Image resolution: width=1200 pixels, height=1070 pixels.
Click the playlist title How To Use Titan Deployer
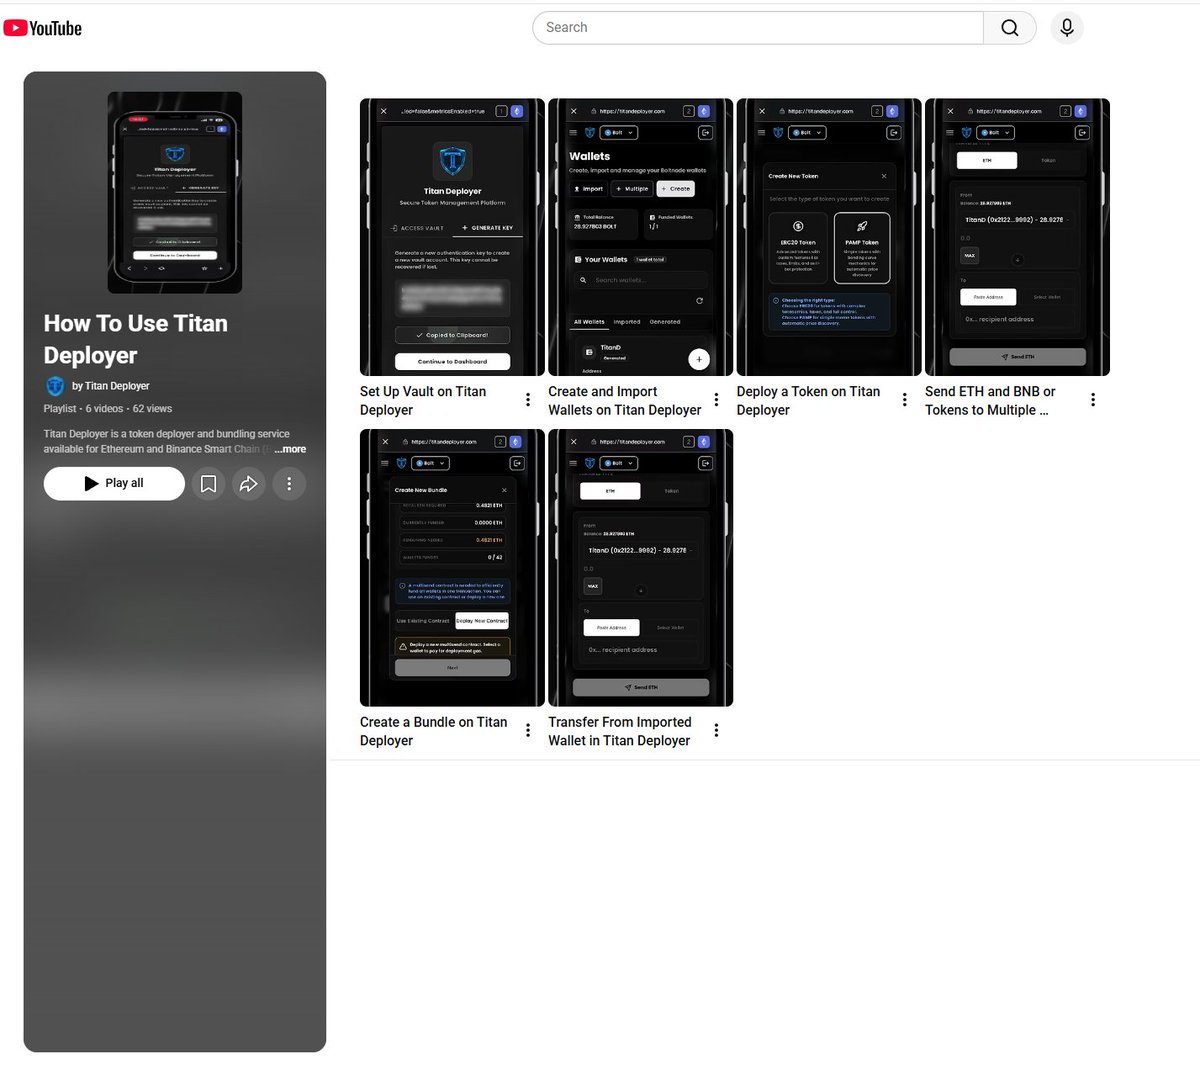pyautogui.click(x=136, y=339)
